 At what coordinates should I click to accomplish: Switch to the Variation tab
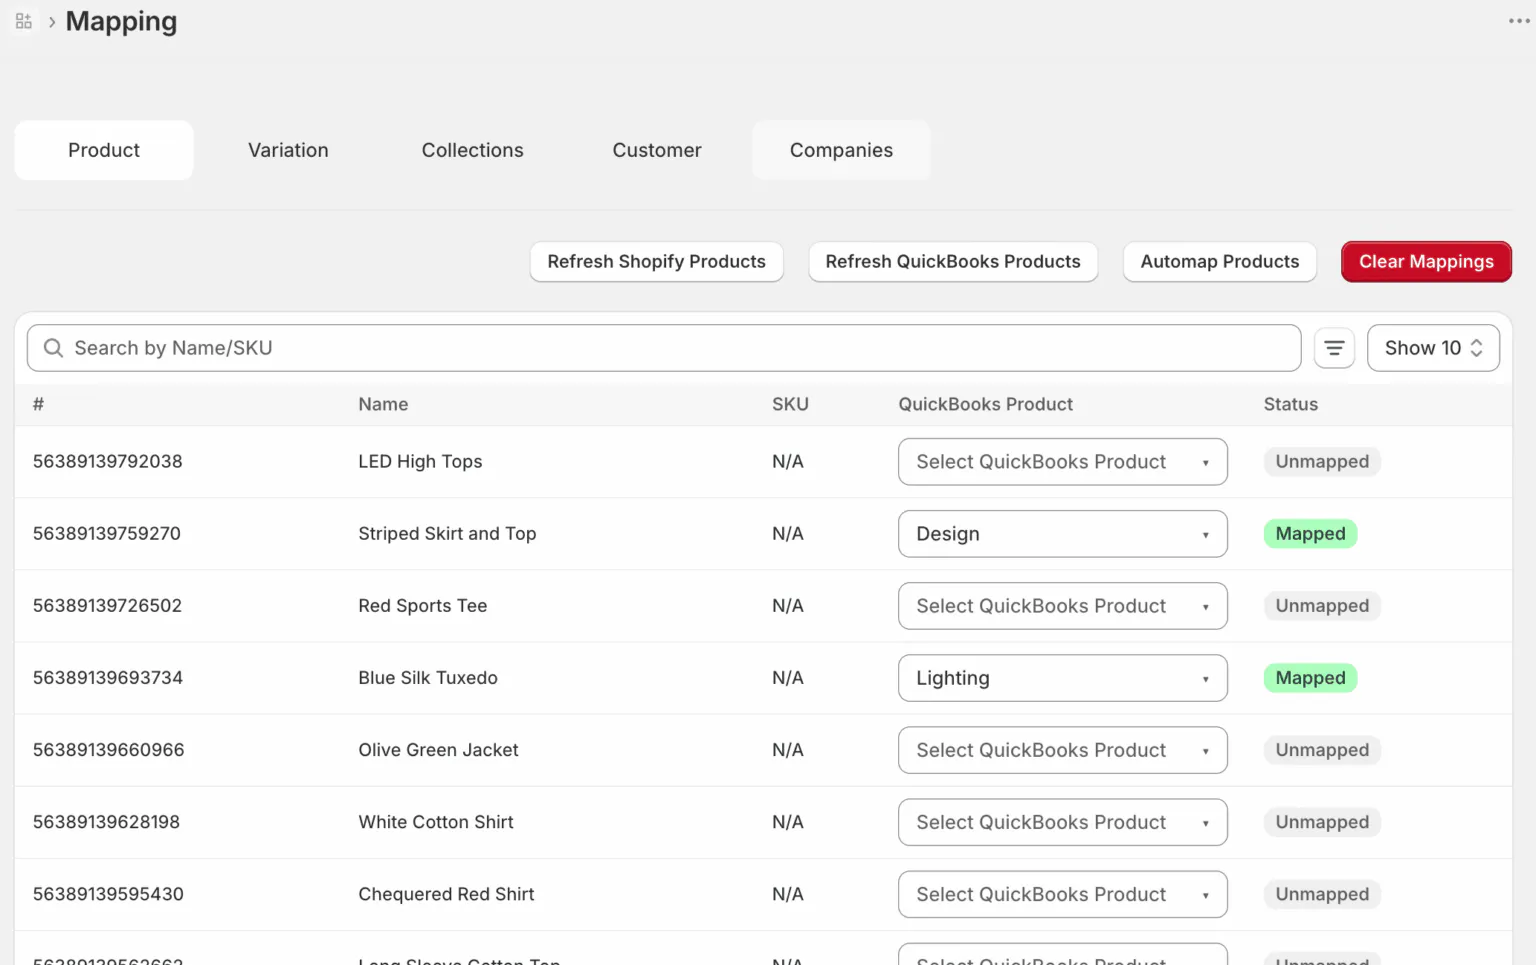288,150
